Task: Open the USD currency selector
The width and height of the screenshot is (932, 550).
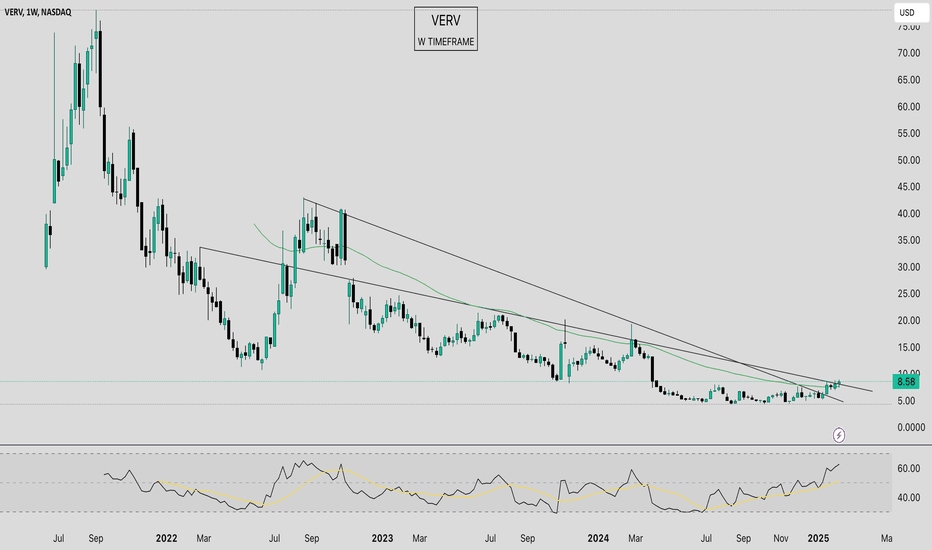Action: [x=911, y=12]
